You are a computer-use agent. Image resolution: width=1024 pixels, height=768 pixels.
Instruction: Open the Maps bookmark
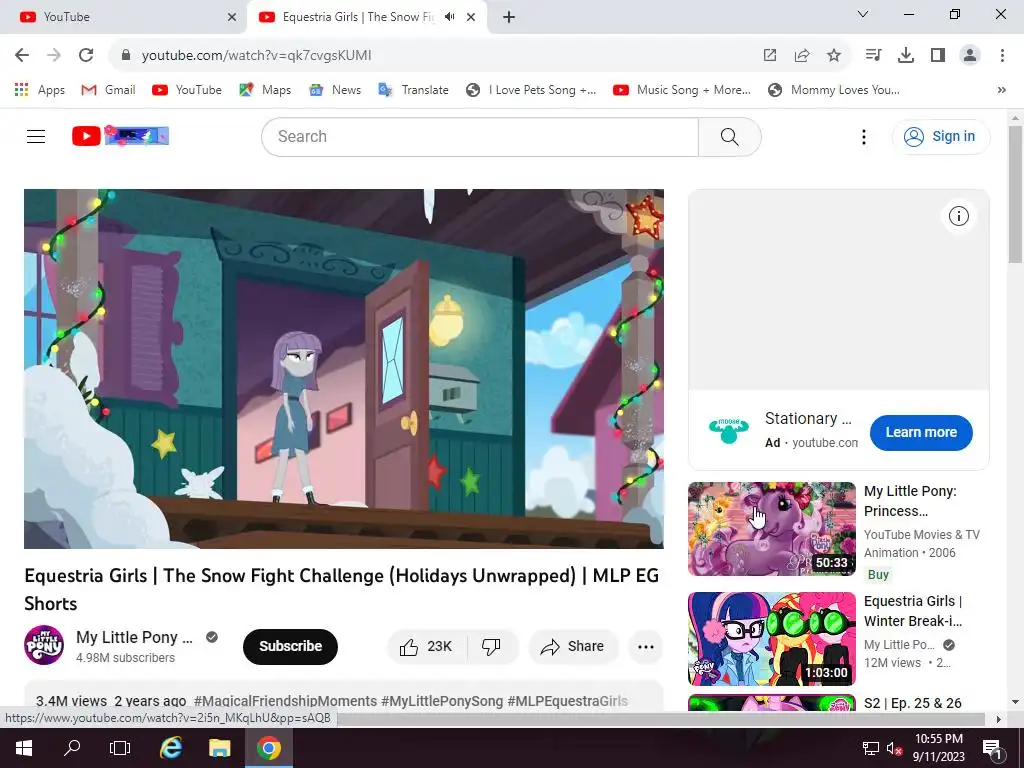coord(265,90)
